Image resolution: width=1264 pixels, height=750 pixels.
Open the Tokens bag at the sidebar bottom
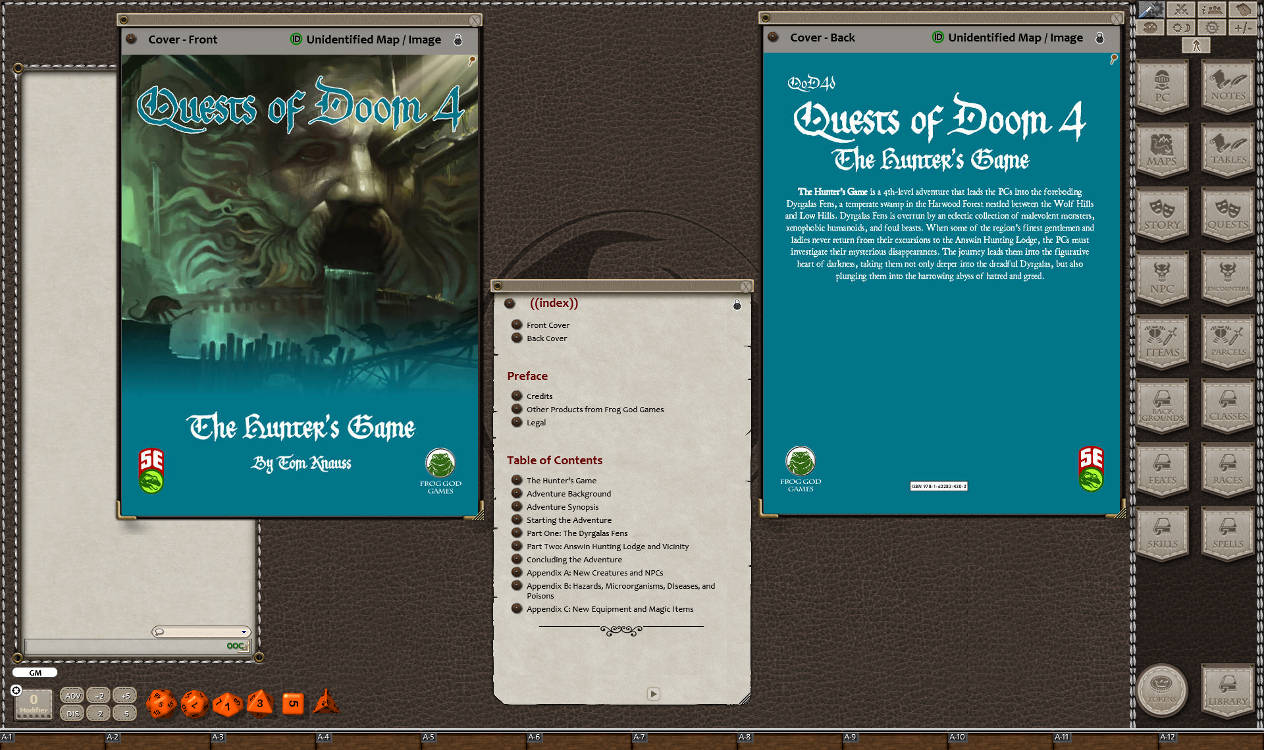1162,690
